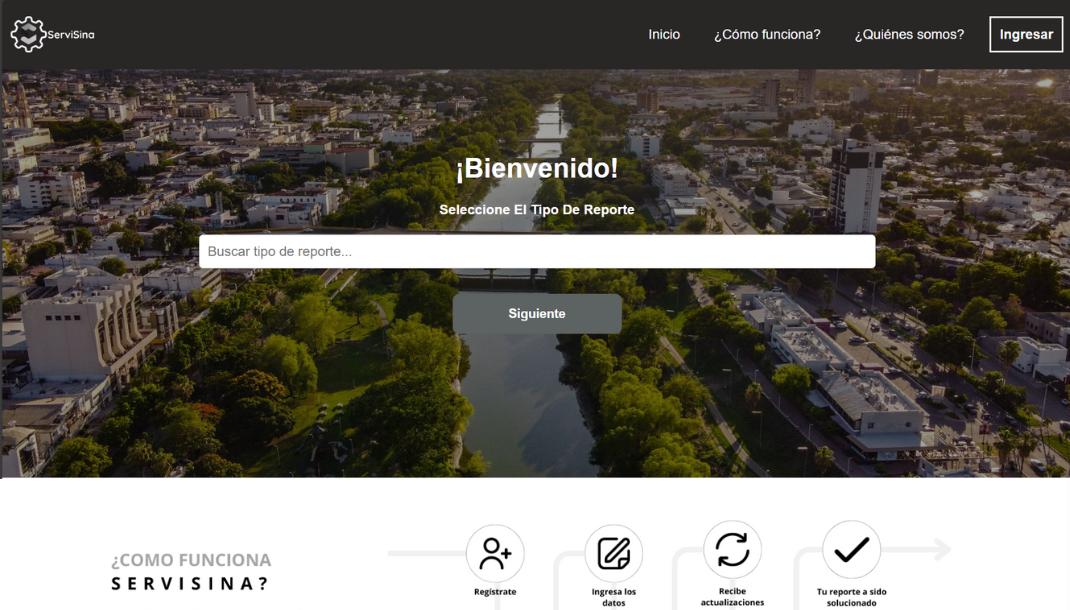Click the ¿COMO FUNCIONA SERVISINA? heading

coord(190,572)
